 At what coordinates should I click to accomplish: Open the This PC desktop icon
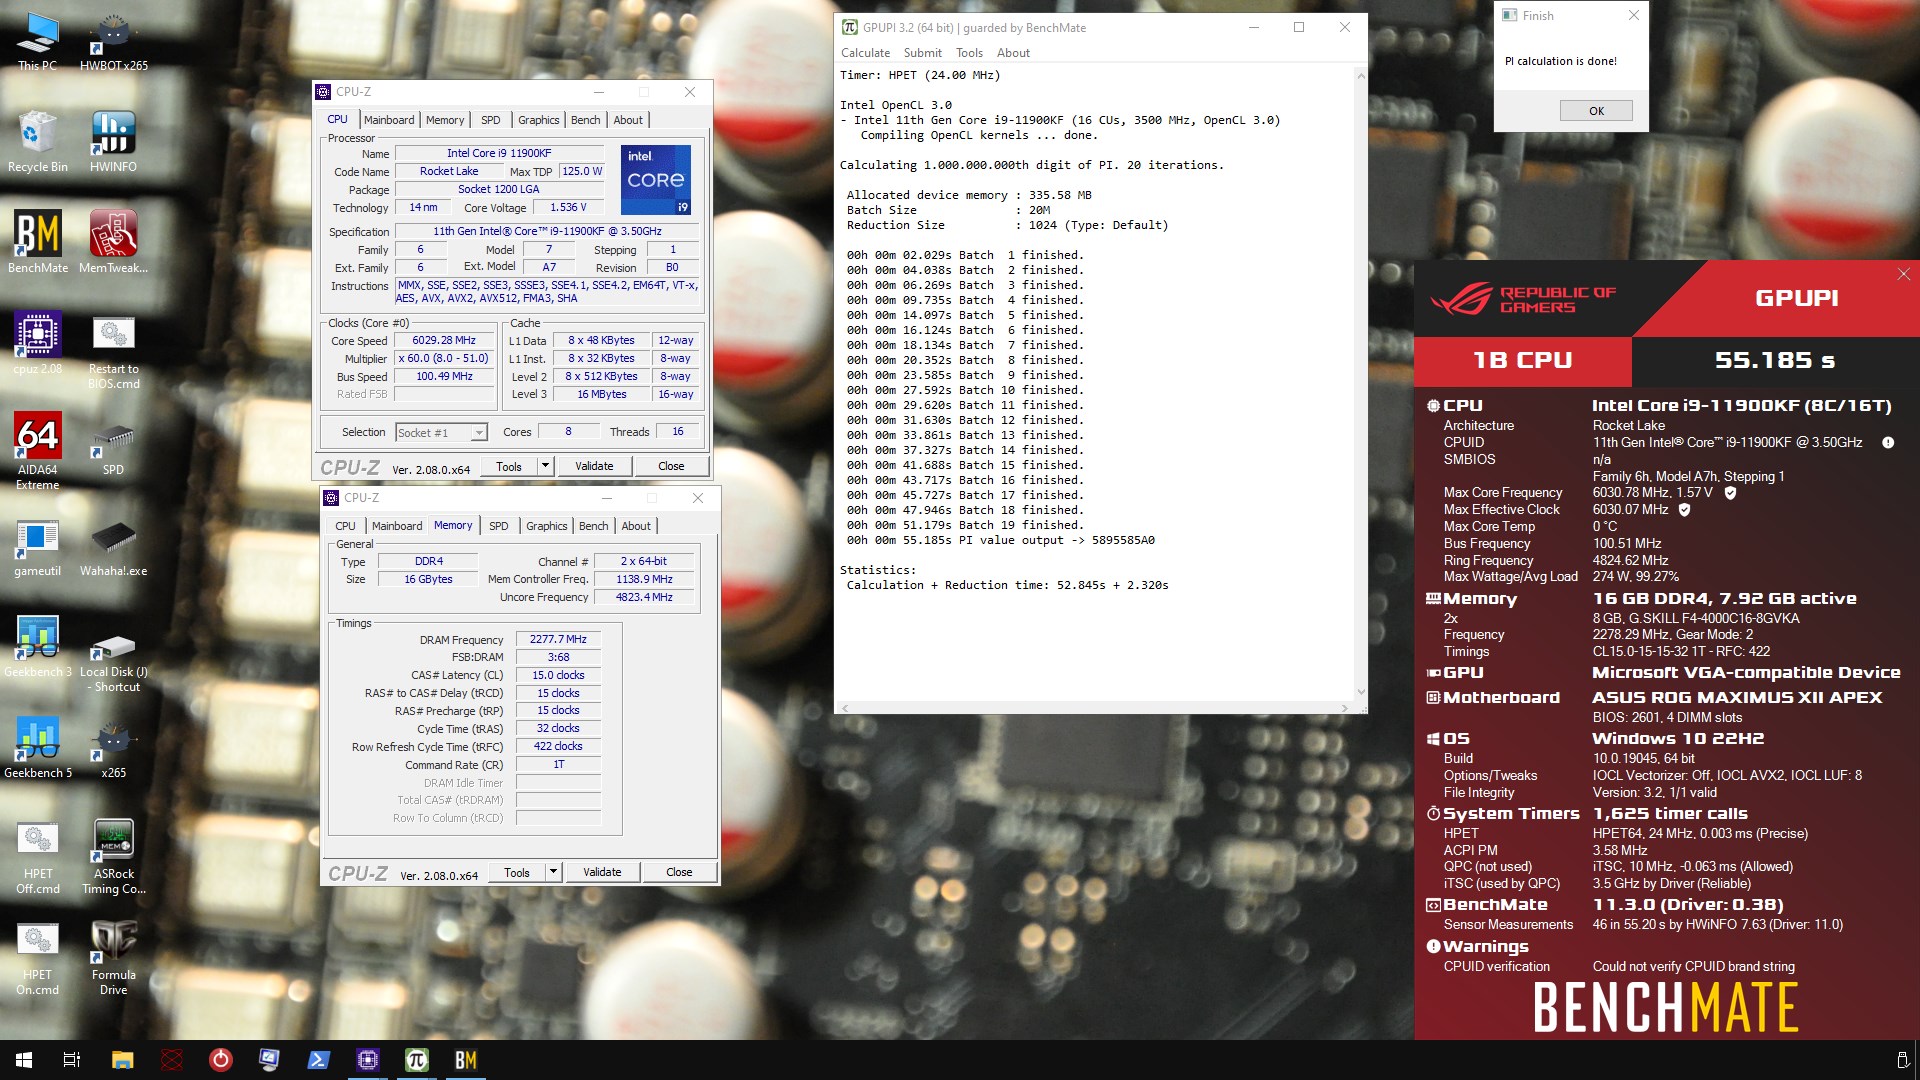click(37, 41)
